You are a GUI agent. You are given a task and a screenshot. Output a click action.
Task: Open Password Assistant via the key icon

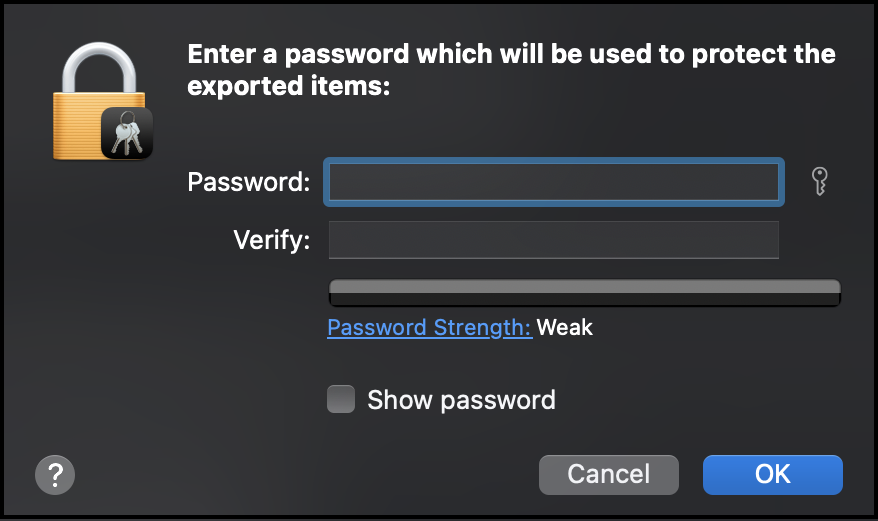[820, 182]
